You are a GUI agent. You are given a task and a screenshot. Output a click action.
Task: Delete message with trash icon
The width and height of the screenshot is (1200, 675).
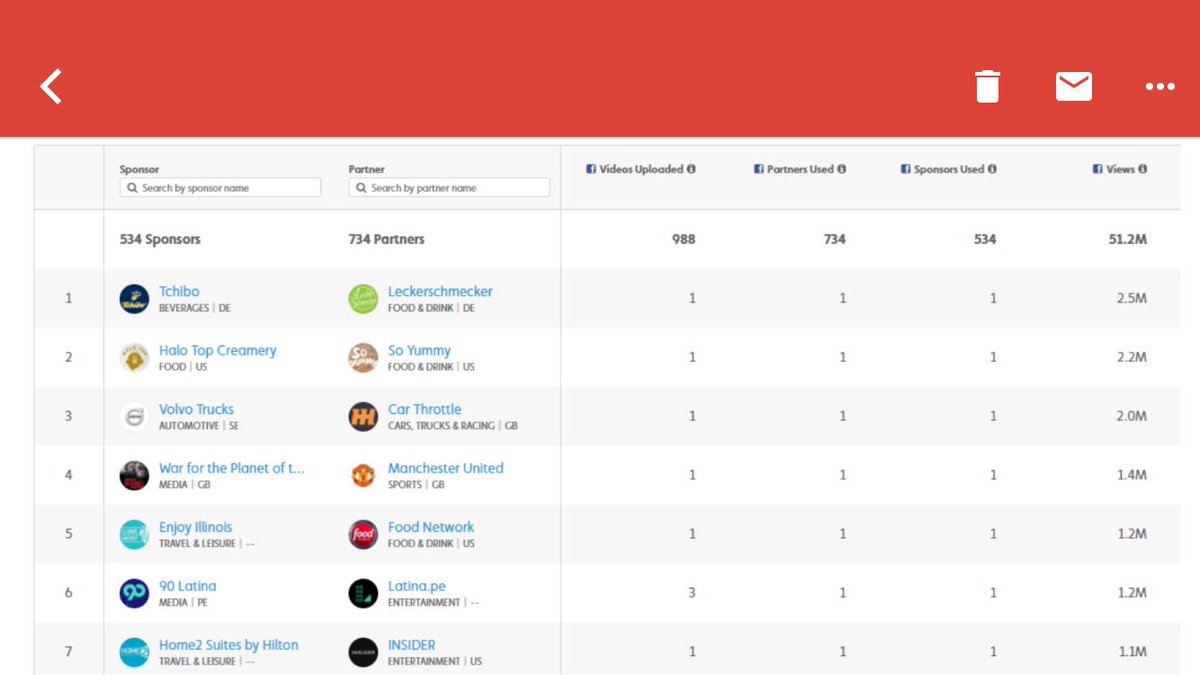coord(987,86)
